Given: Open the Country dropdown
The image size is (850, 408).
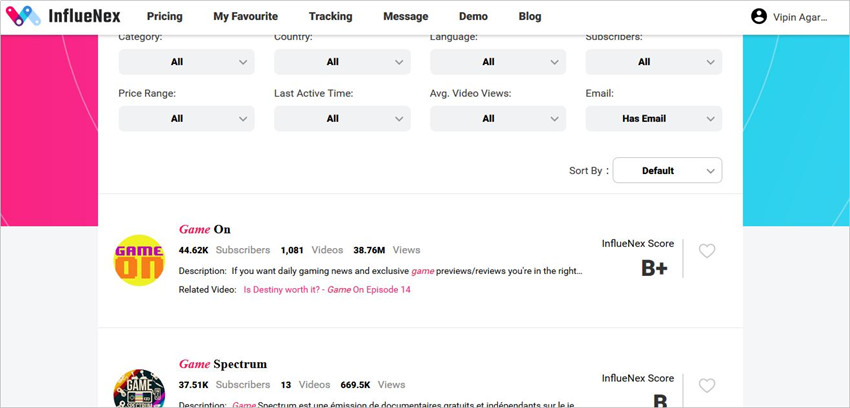Looking at the screenshot, I should coord(342,62).
